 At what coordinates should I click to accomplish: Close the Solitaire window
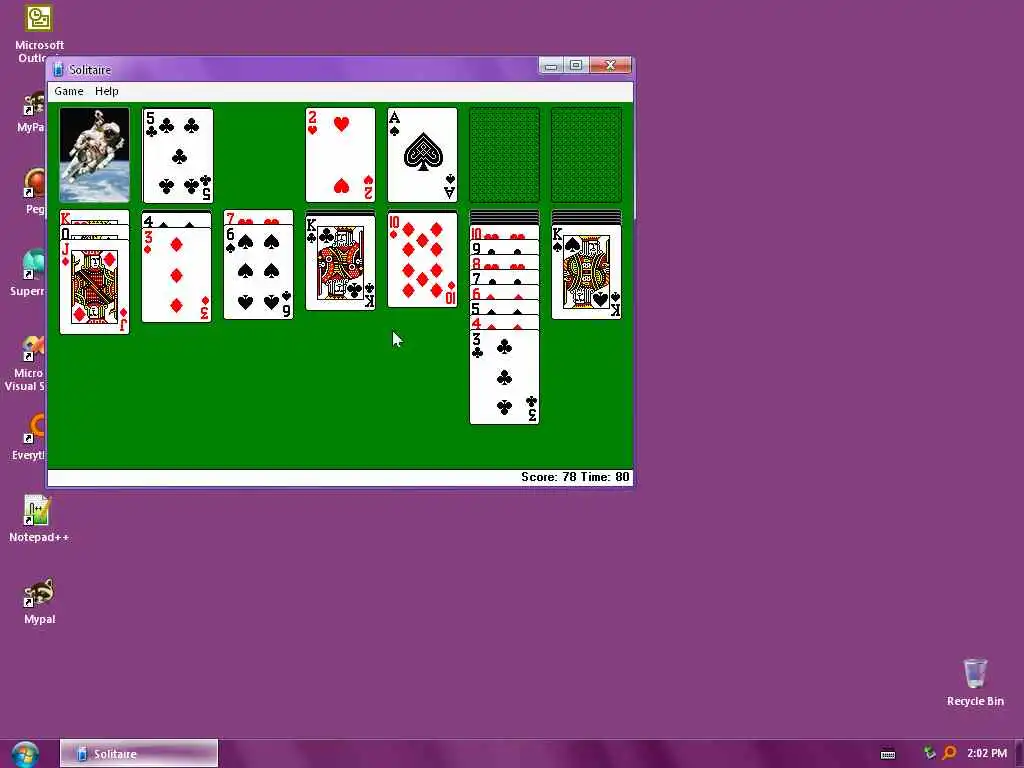(x=611, y=65)
